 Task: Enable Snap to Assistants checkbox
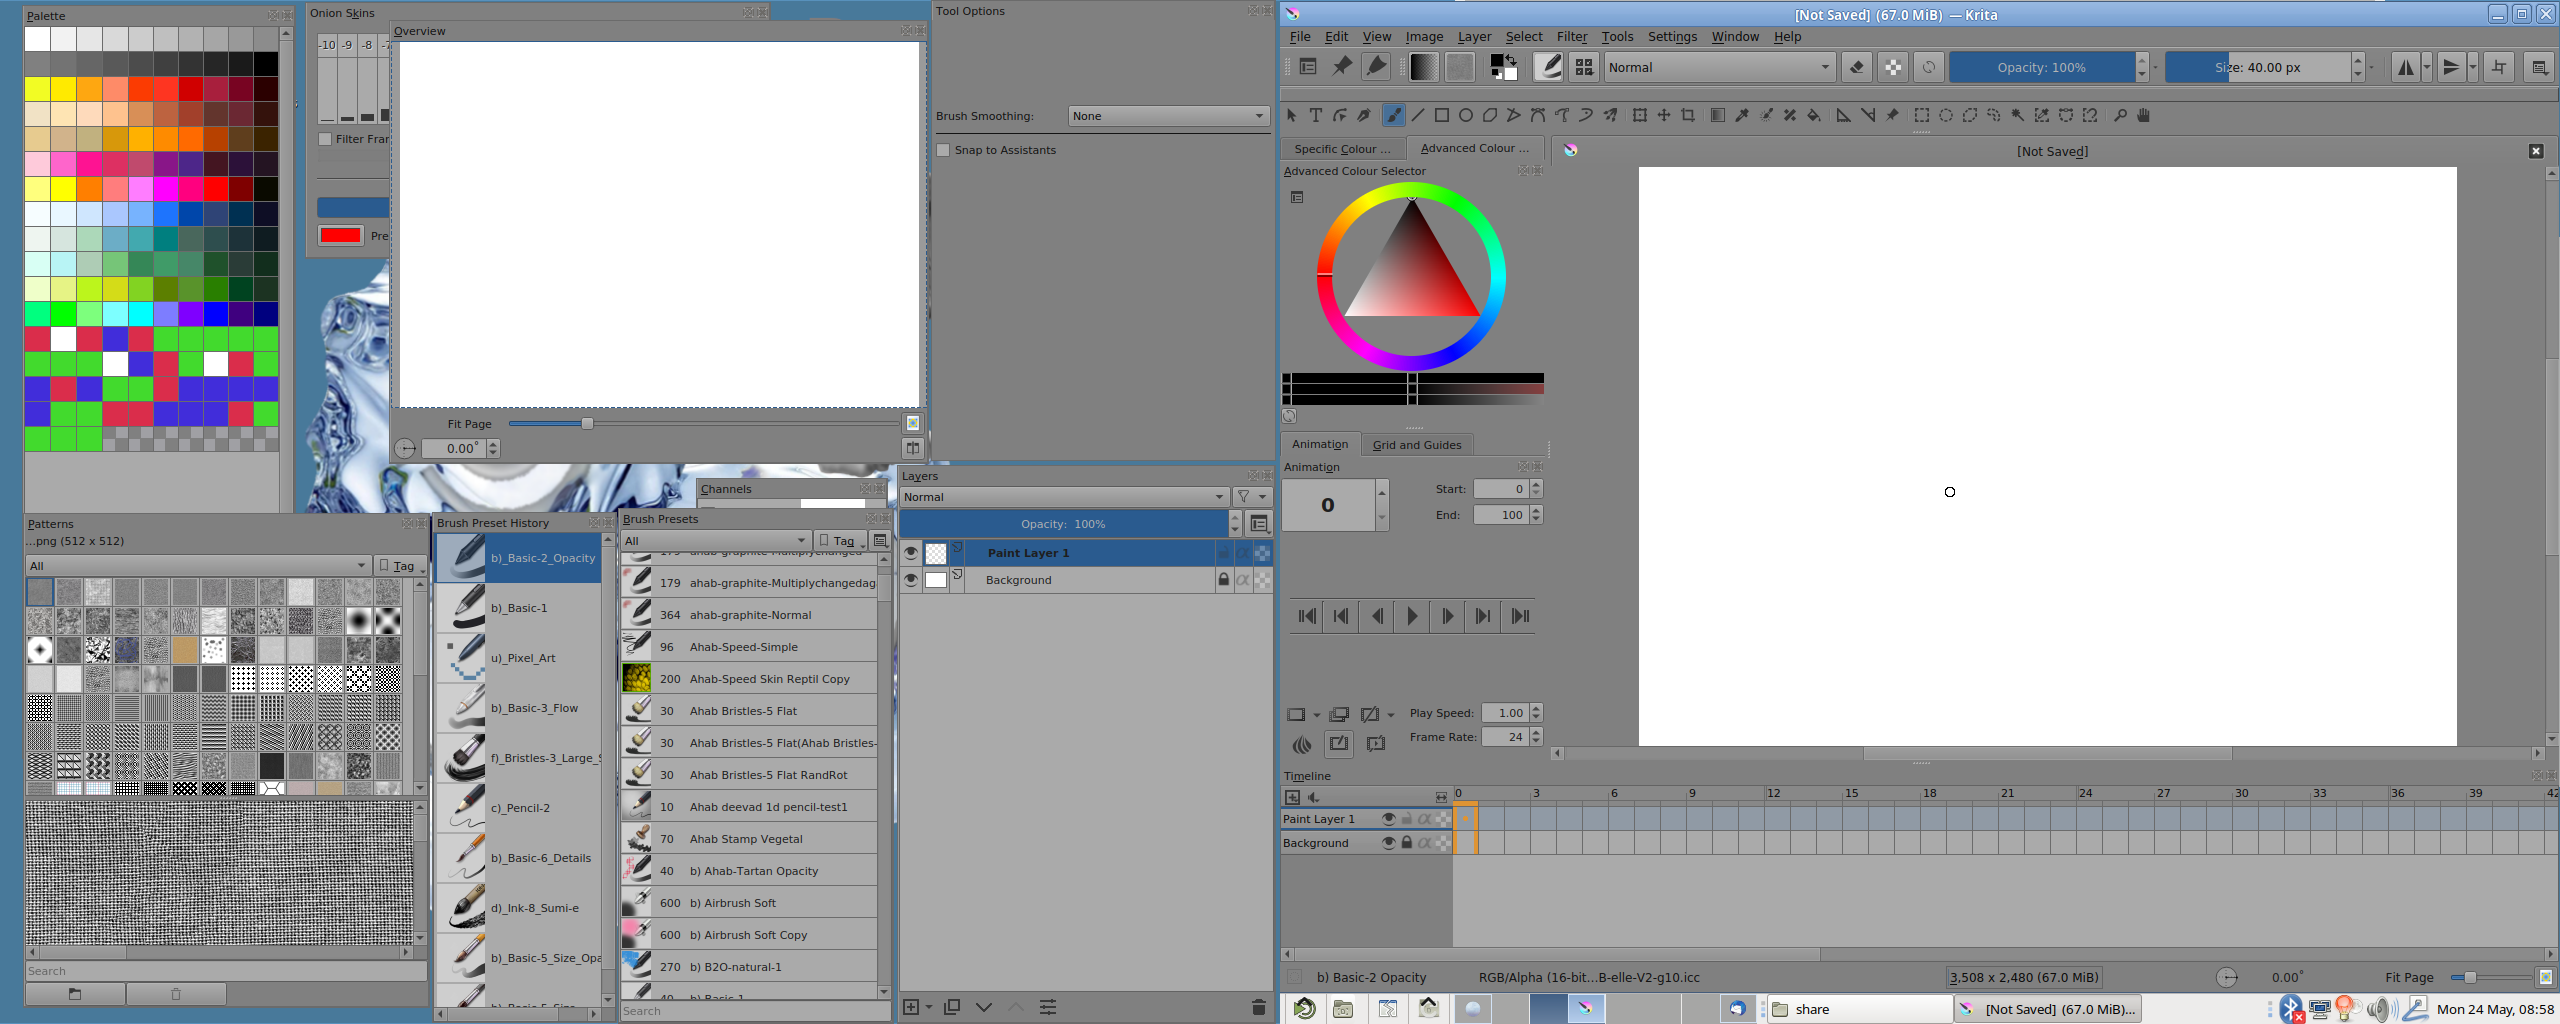point(943,150)
